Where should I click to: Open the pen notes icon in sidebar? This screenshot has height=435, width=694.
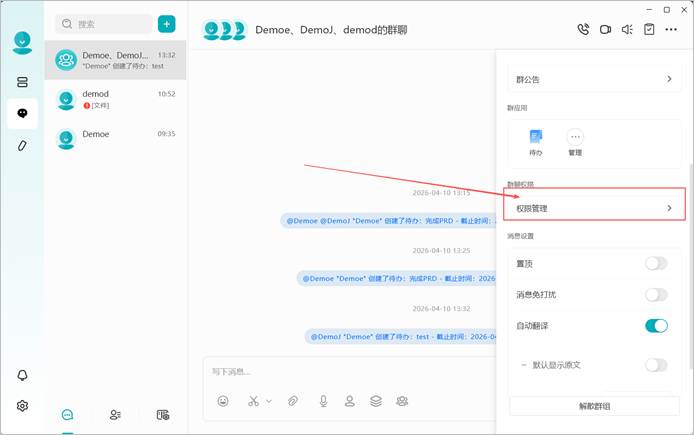pos(22,146)
